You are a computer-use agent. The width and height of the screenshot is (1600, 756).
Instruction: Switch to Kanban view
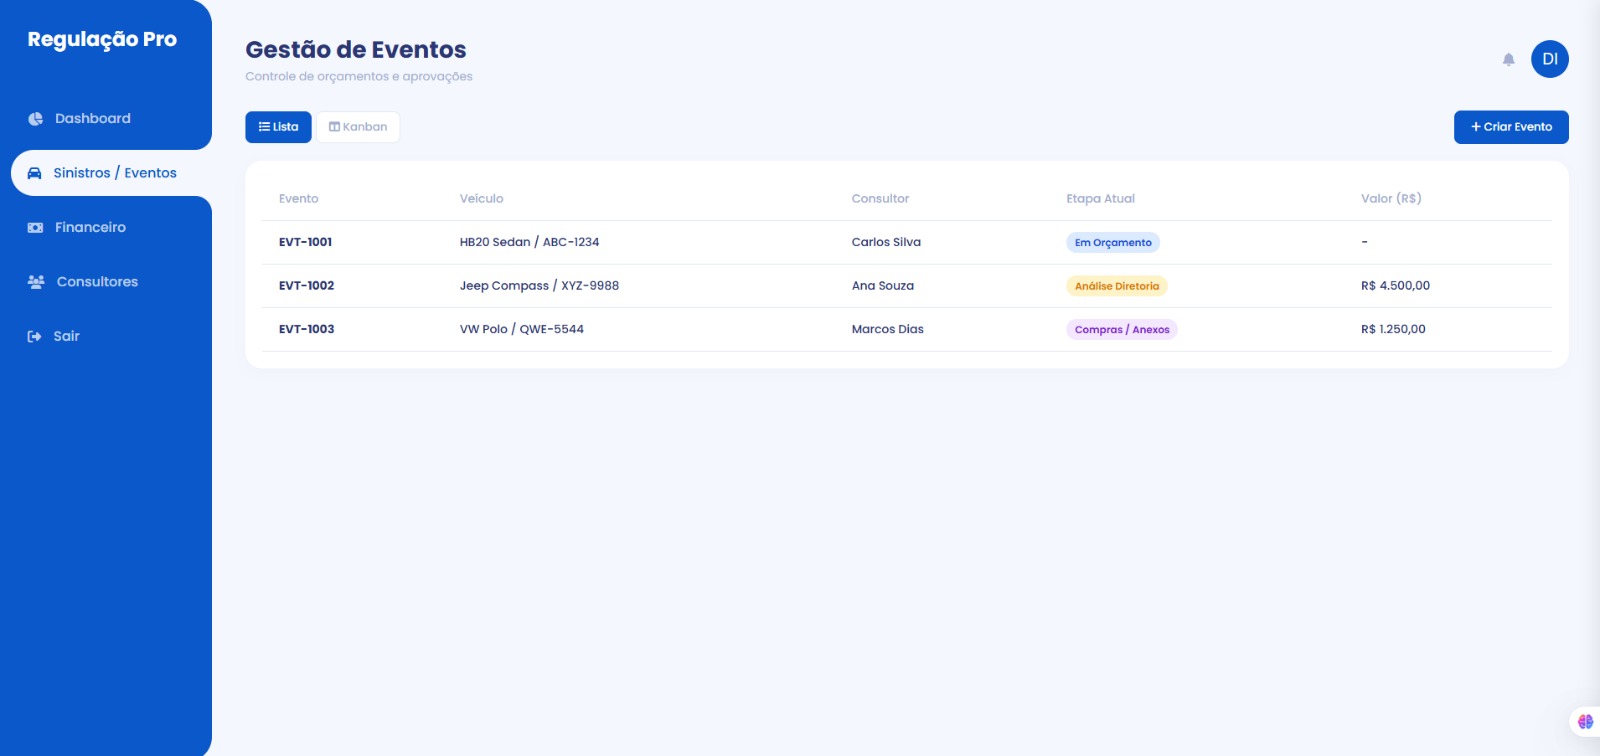pos(358,127)
